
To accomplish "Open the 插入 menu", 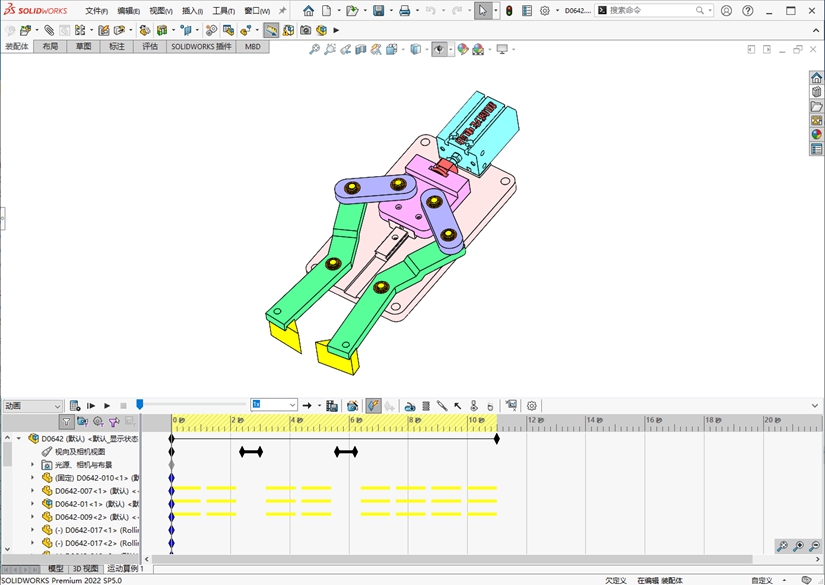I will point(191,11).
